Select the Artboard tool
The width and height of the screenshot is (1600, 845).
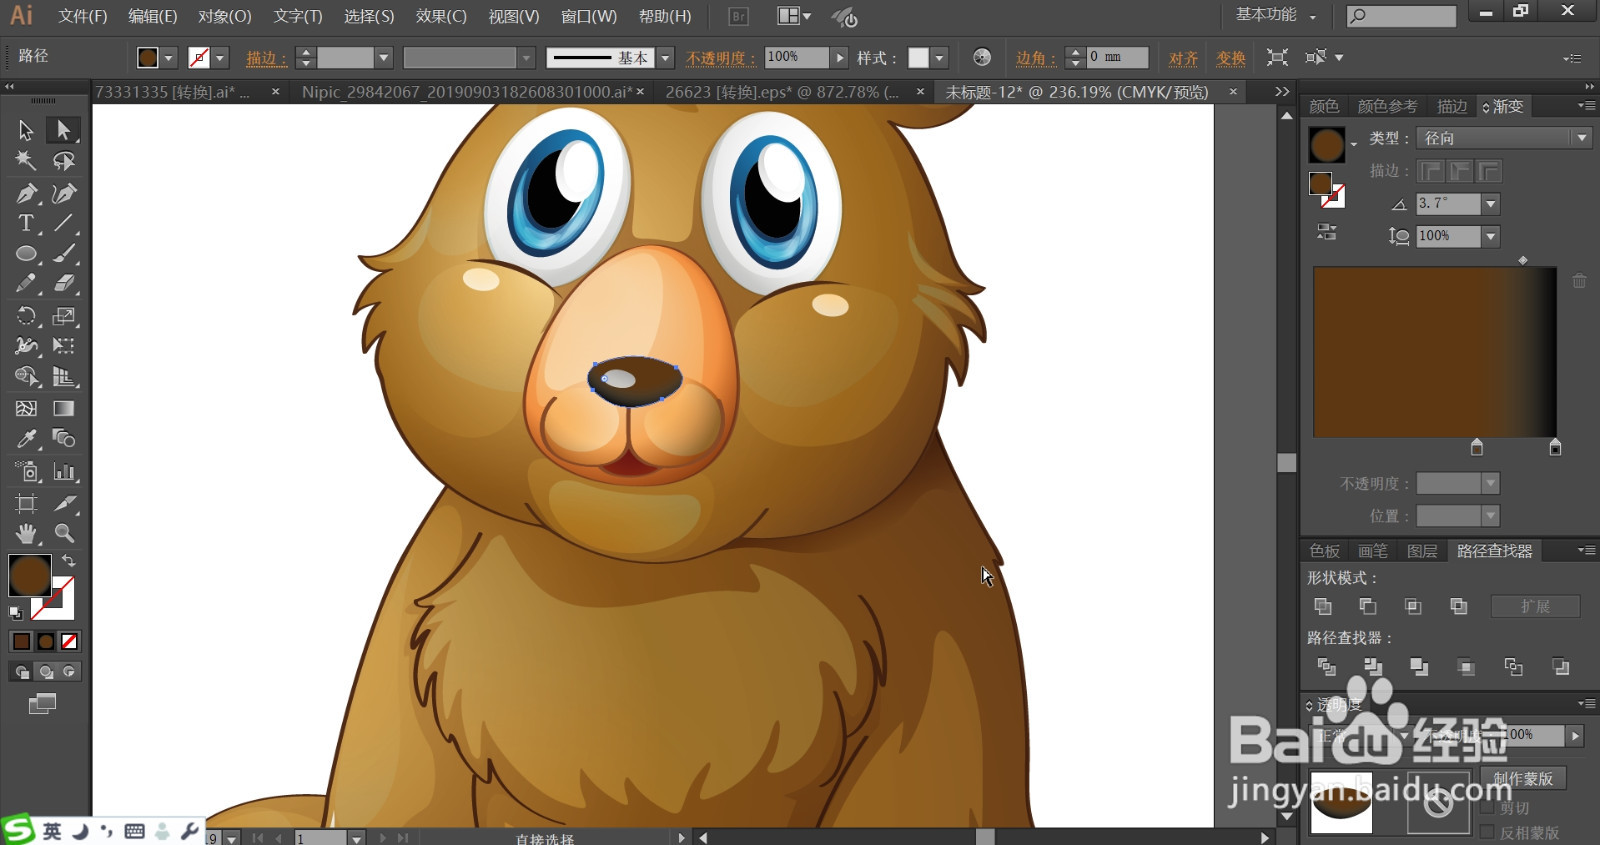[26, 503]
